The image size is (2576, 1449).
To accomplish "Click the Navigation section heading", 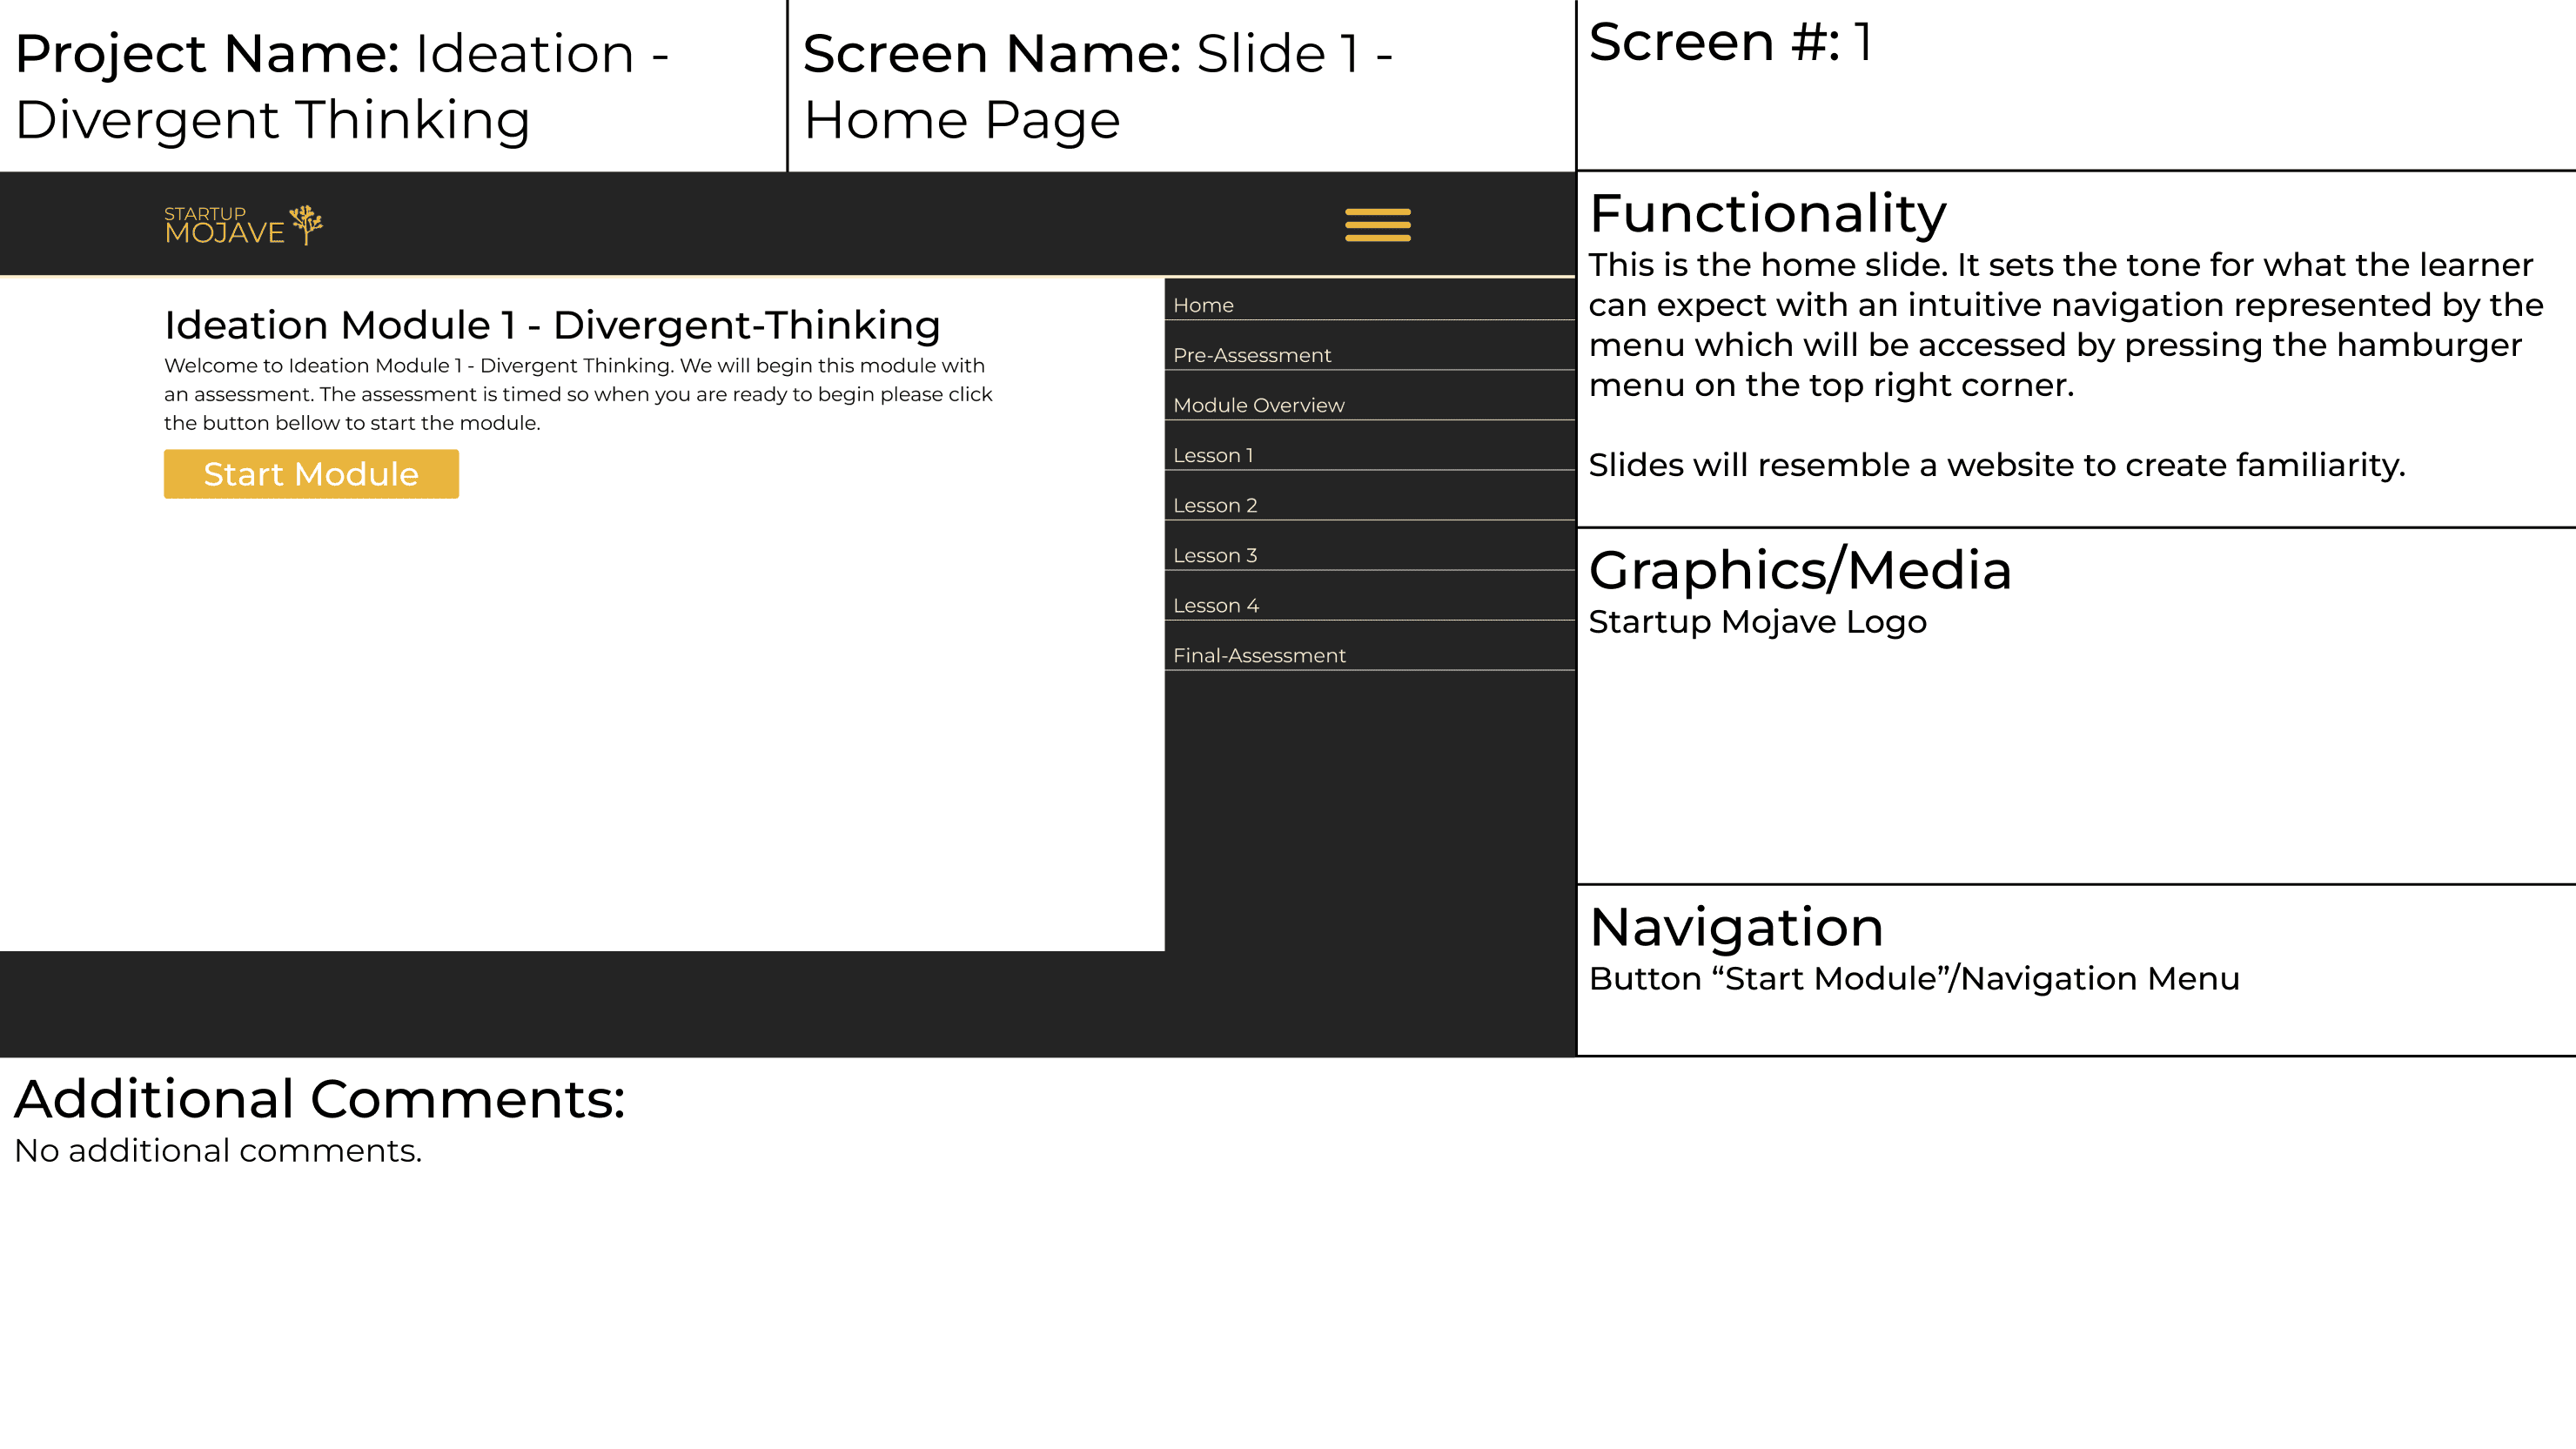I will click(x=1736, y=927).
